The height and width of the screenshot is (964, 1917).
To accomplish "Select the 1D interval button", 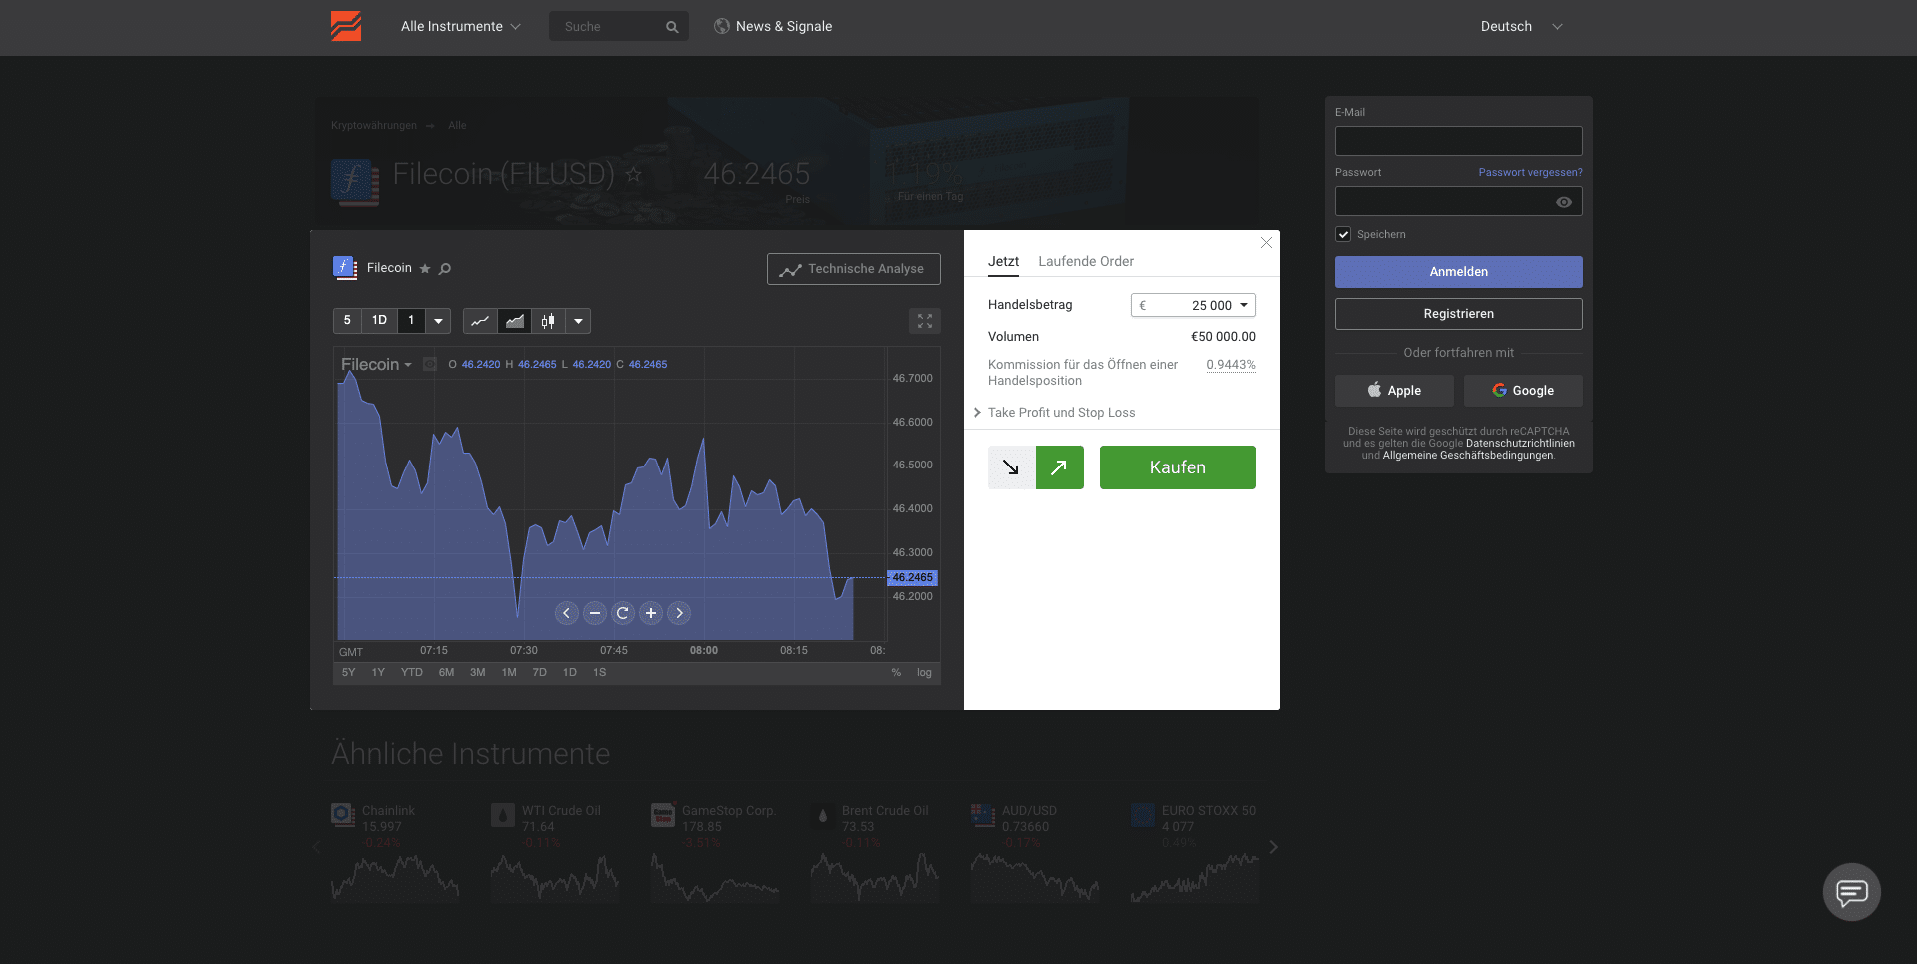I will pos(379,321).
